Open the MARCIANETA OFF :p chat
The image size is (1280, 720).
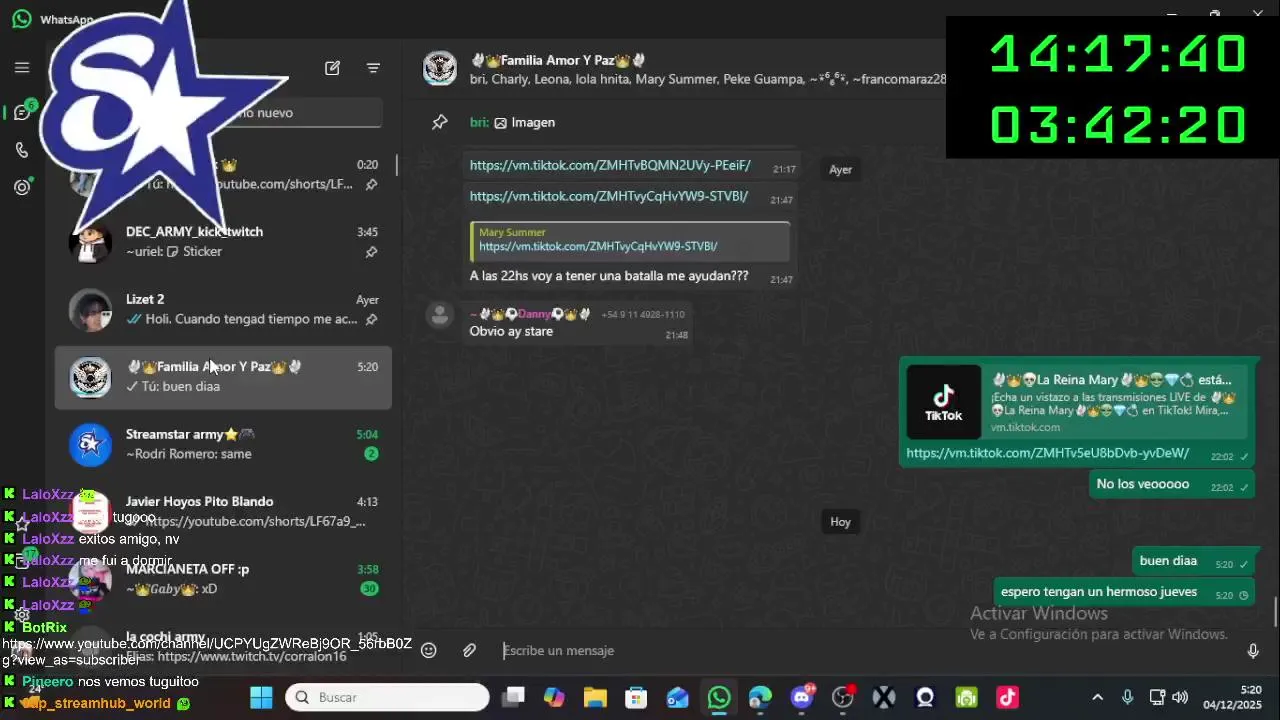click(x=223, y=579)
